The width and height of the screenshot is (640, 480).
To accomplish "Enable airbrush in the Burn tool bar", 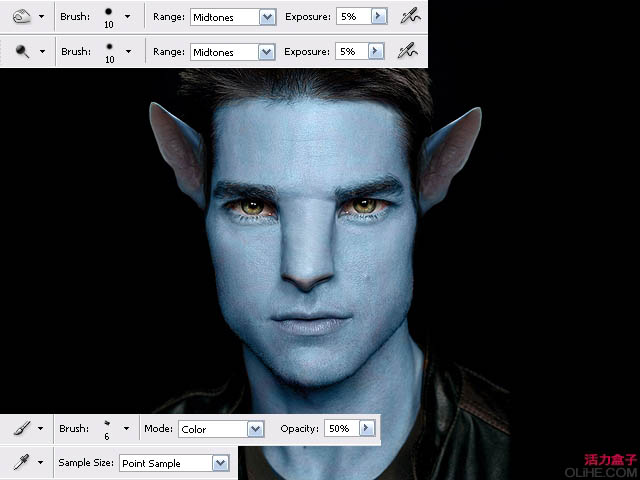I will [410, 17].
